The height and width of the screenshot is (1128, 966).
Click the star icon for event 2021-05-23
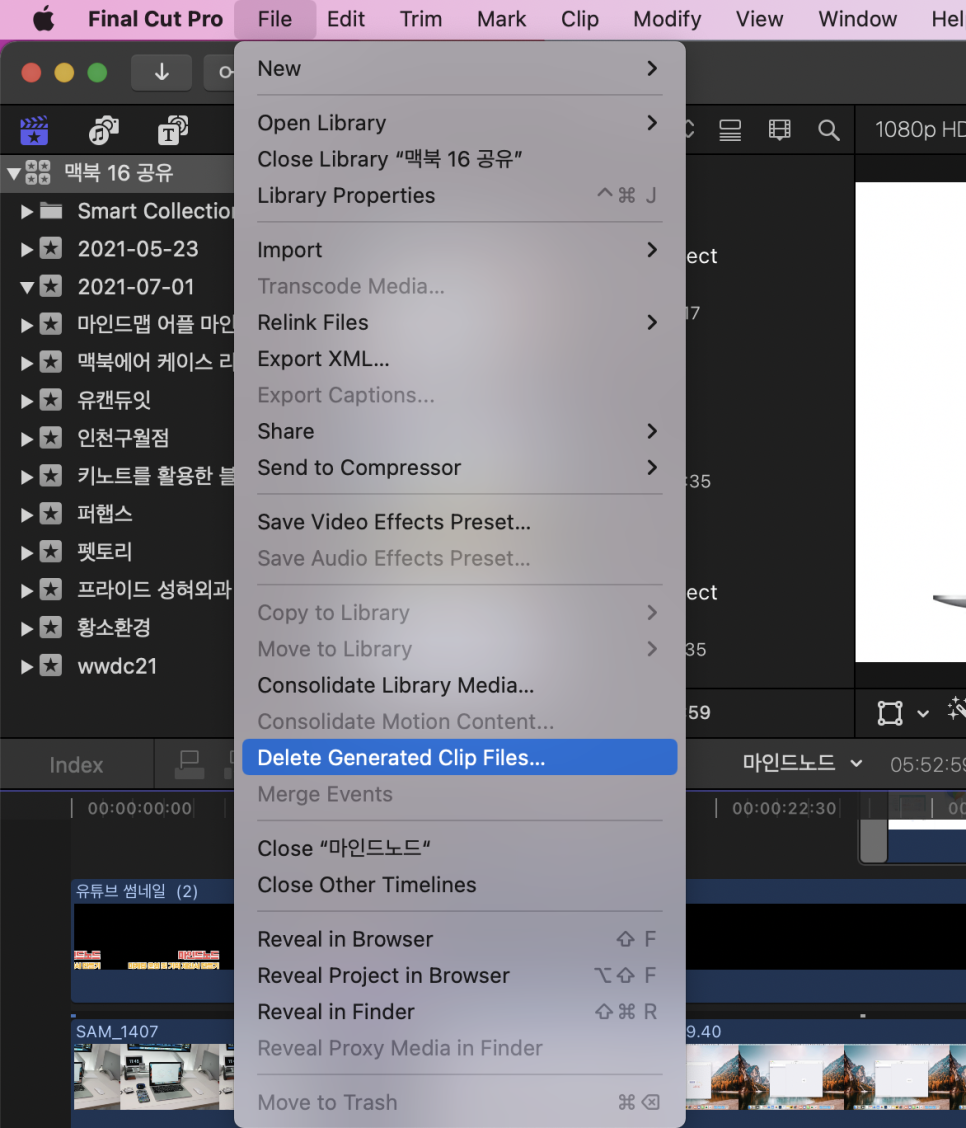coord(50,249)
